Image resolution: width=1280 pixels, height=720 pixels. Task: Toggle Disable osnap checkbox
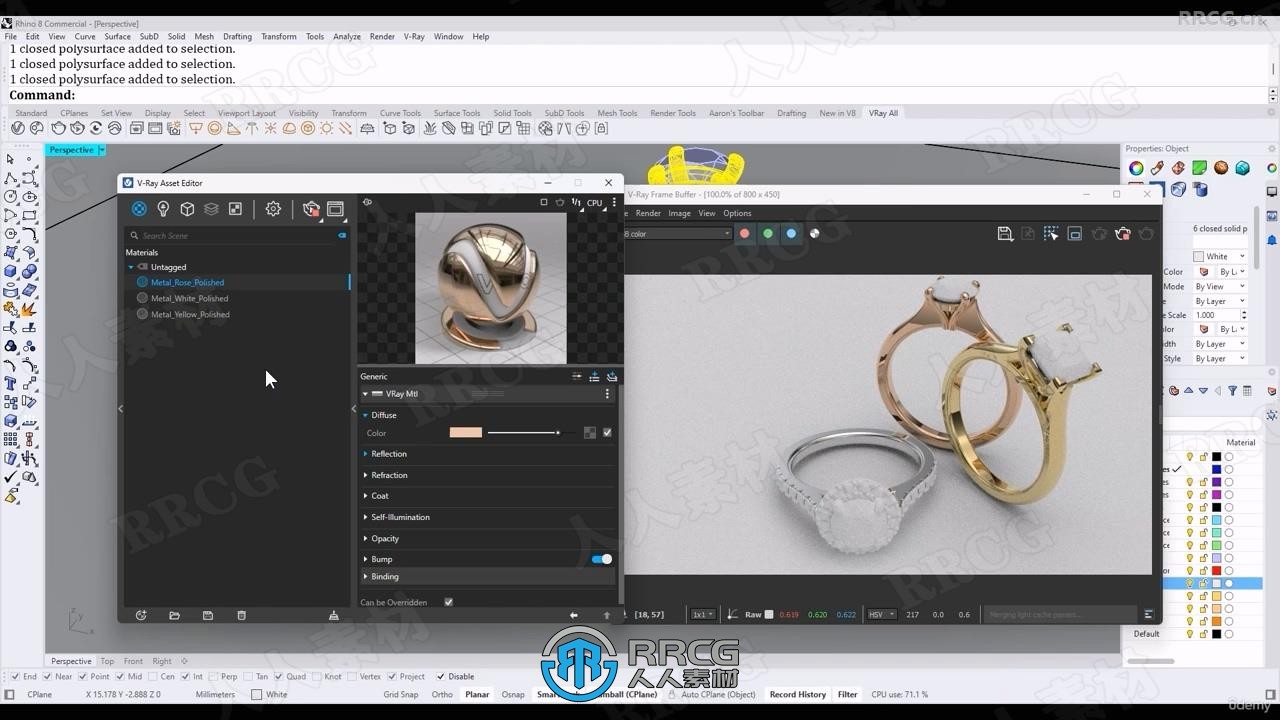pyautogui.click(x=440, y=677)
